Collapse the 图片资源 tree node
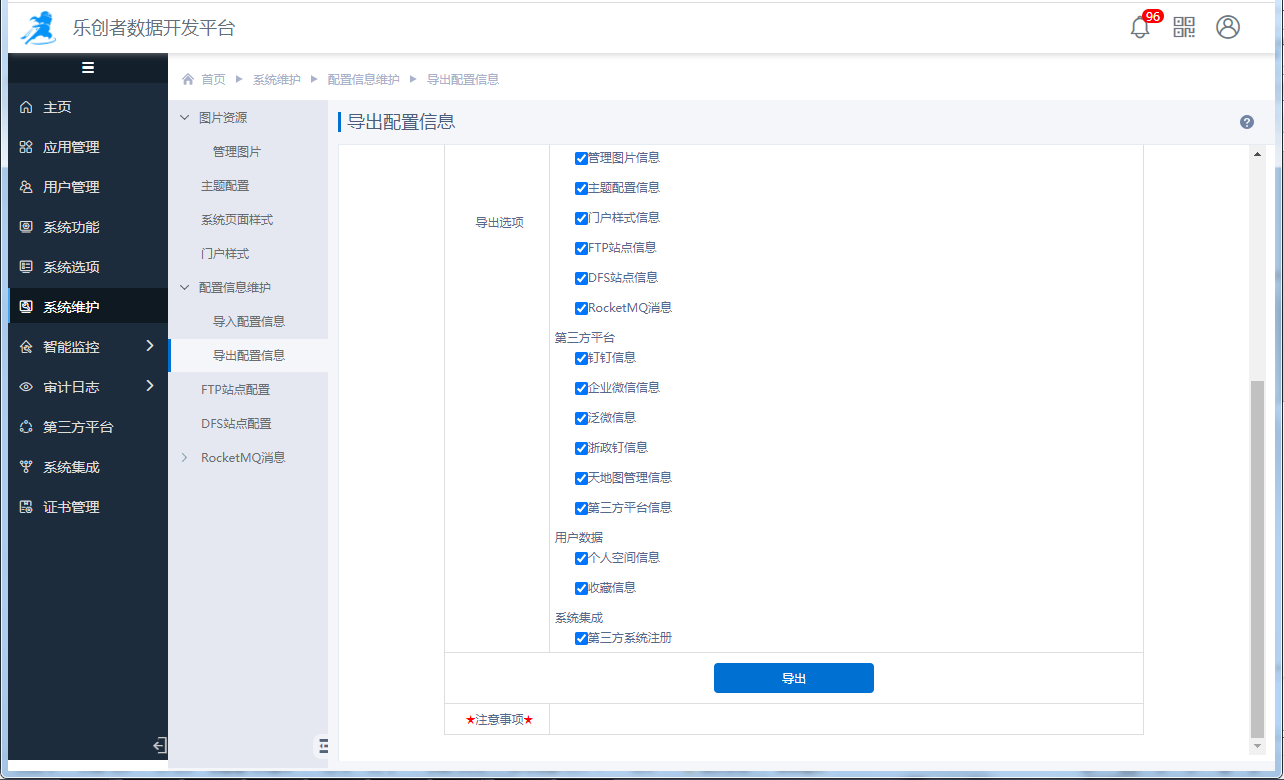The height and width of the screenshot is (780, 1284). [x=184, y=118]
